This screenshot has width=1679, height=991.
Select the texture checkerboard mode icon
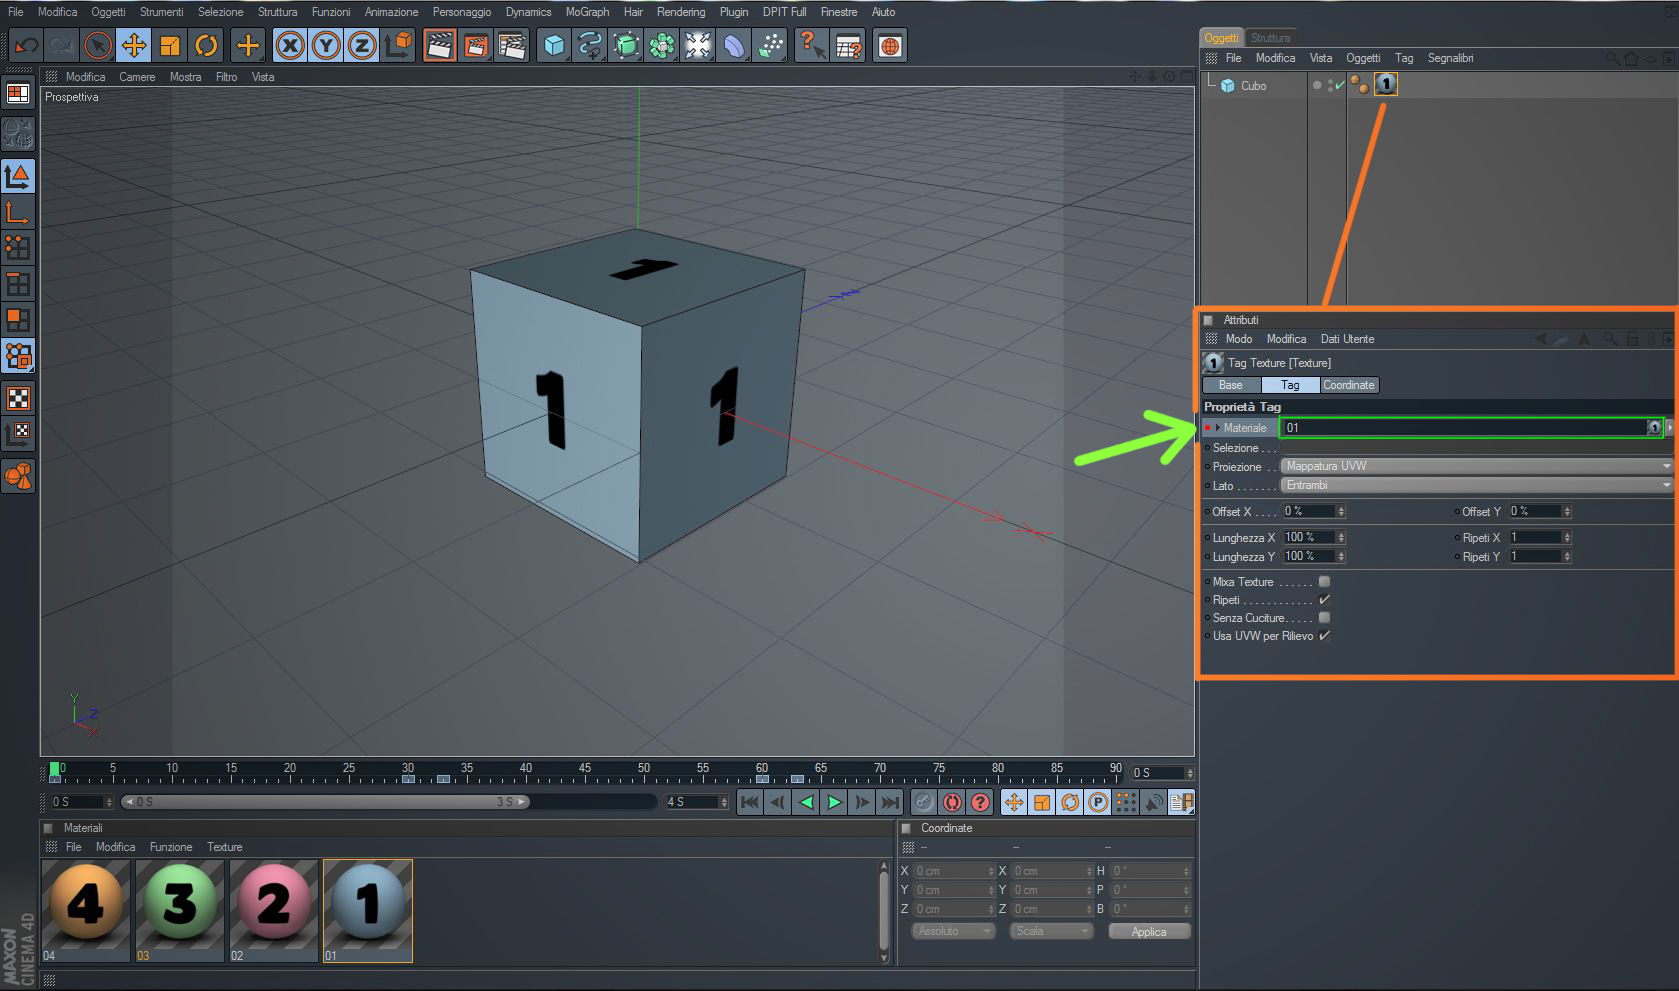point(18,398)
